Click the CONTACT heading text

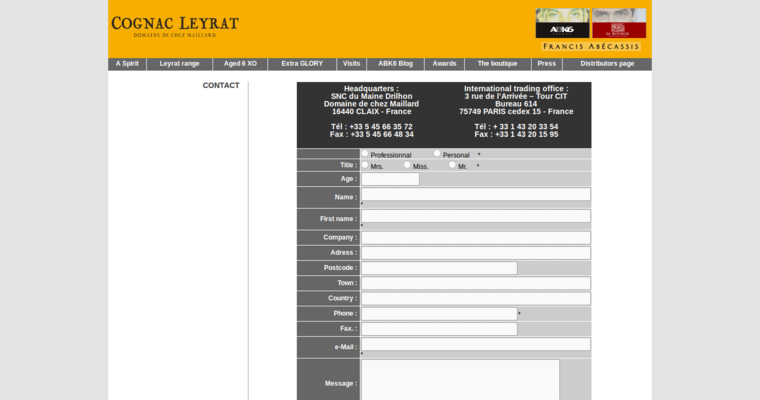pos(221,85)
